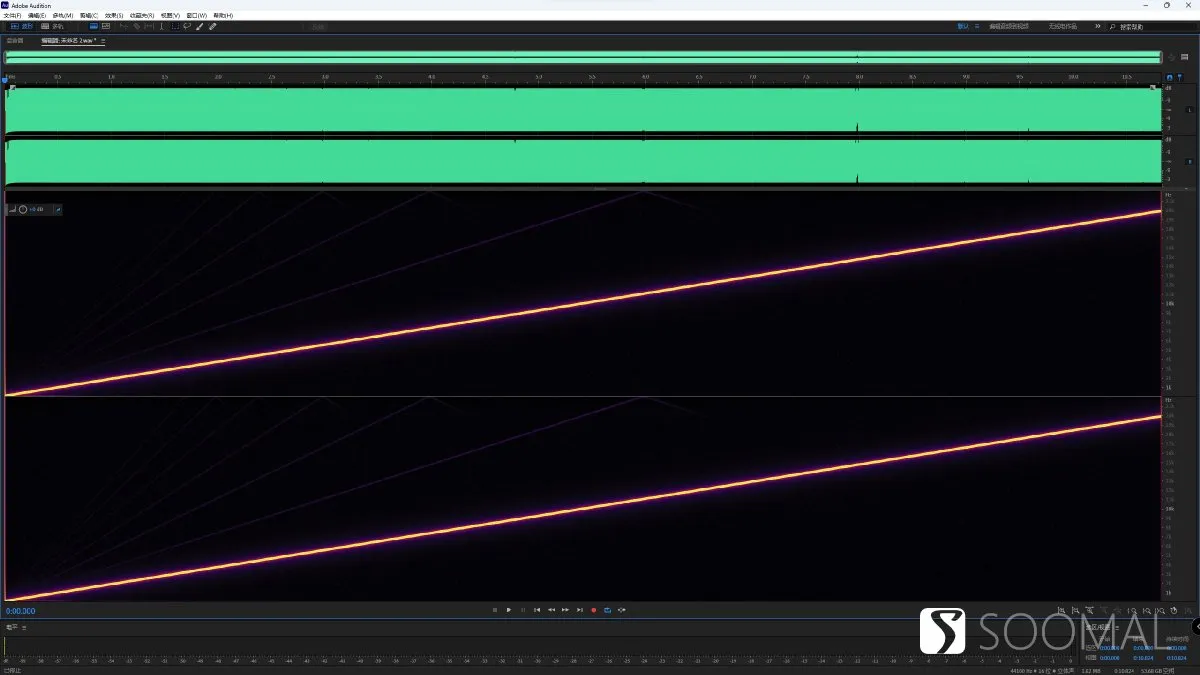This screenshot has height=675, width=1200.
Task: Open the 默认 workspace menu icon
Action: coord(977,26)
